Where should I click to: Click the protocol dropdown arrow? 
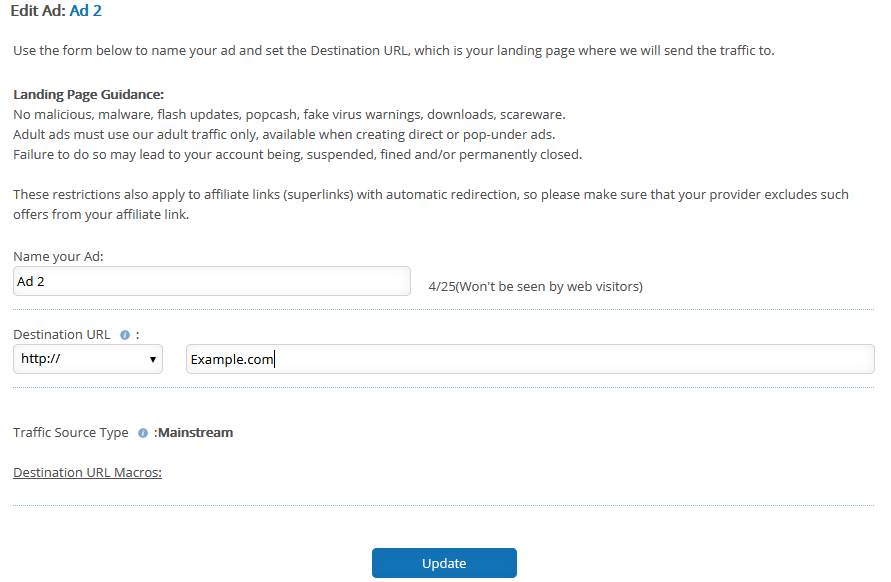coord(152,360)
